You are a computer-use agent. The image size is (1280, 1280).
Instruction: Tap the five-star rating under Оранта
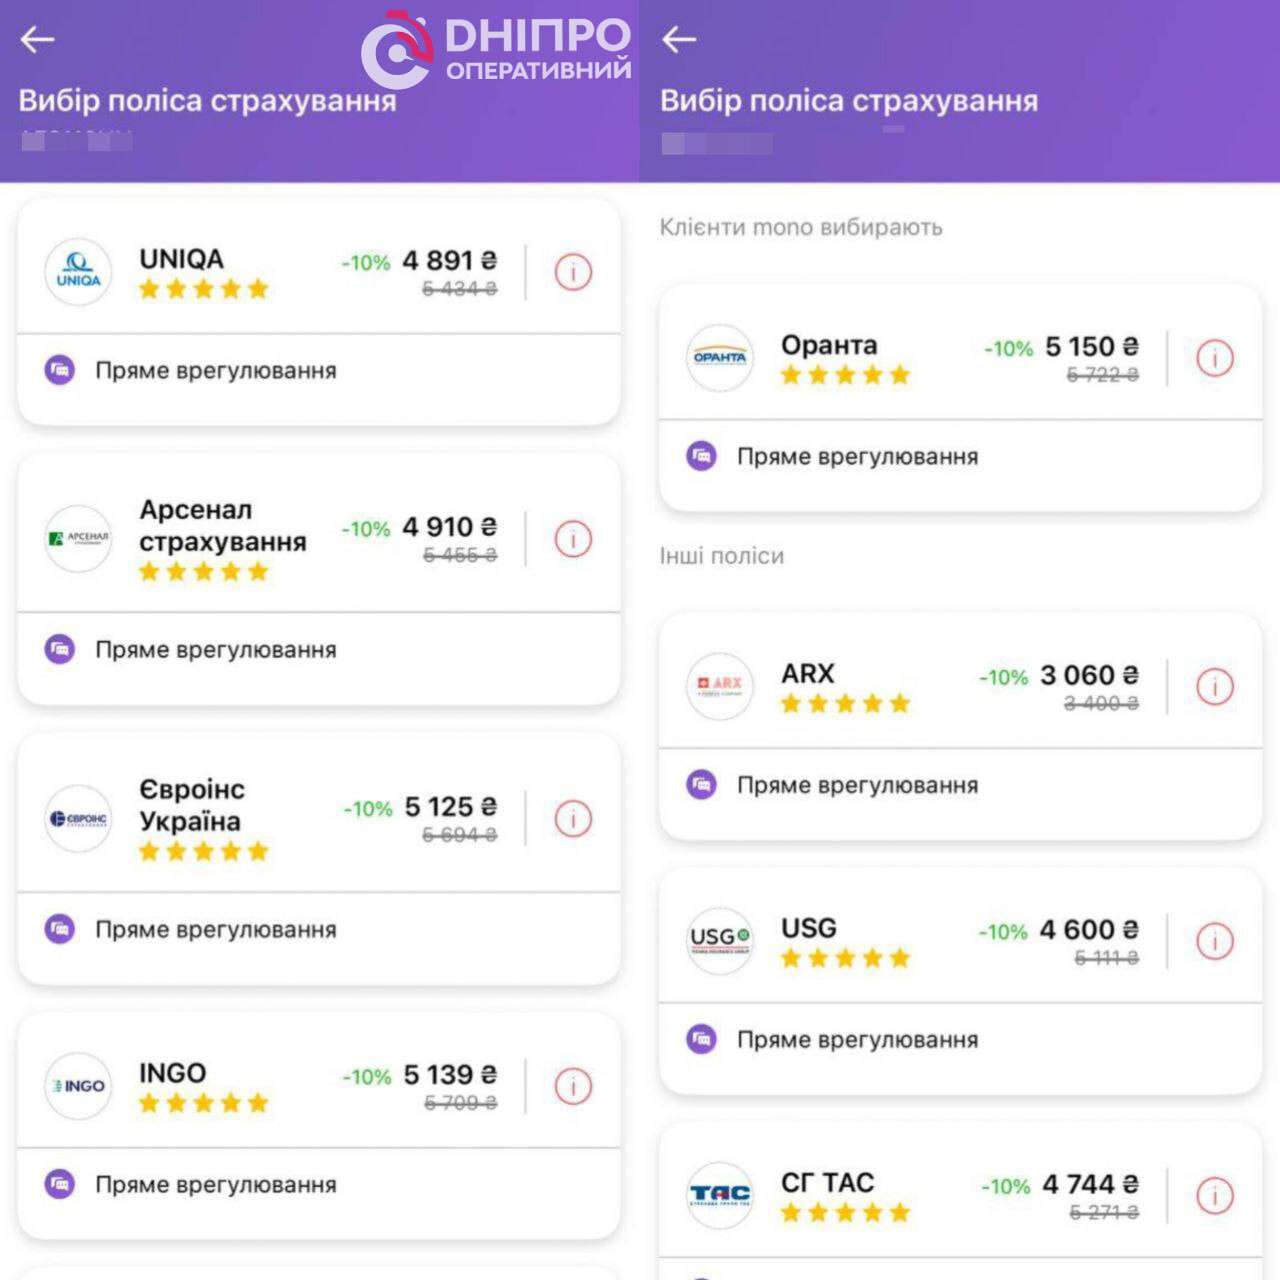[843, 375]
